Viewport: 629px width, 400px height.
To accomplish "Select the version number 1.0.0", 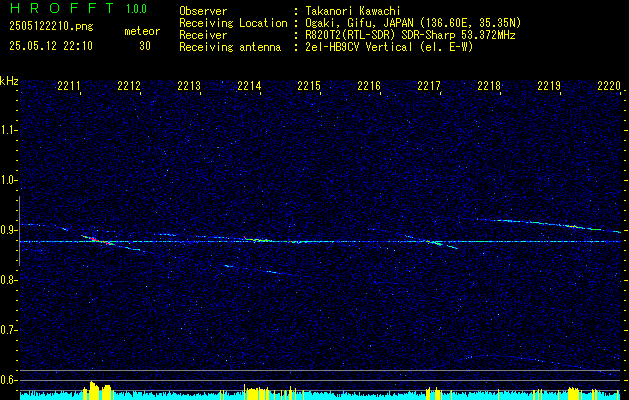I will (x=136, y=8).
